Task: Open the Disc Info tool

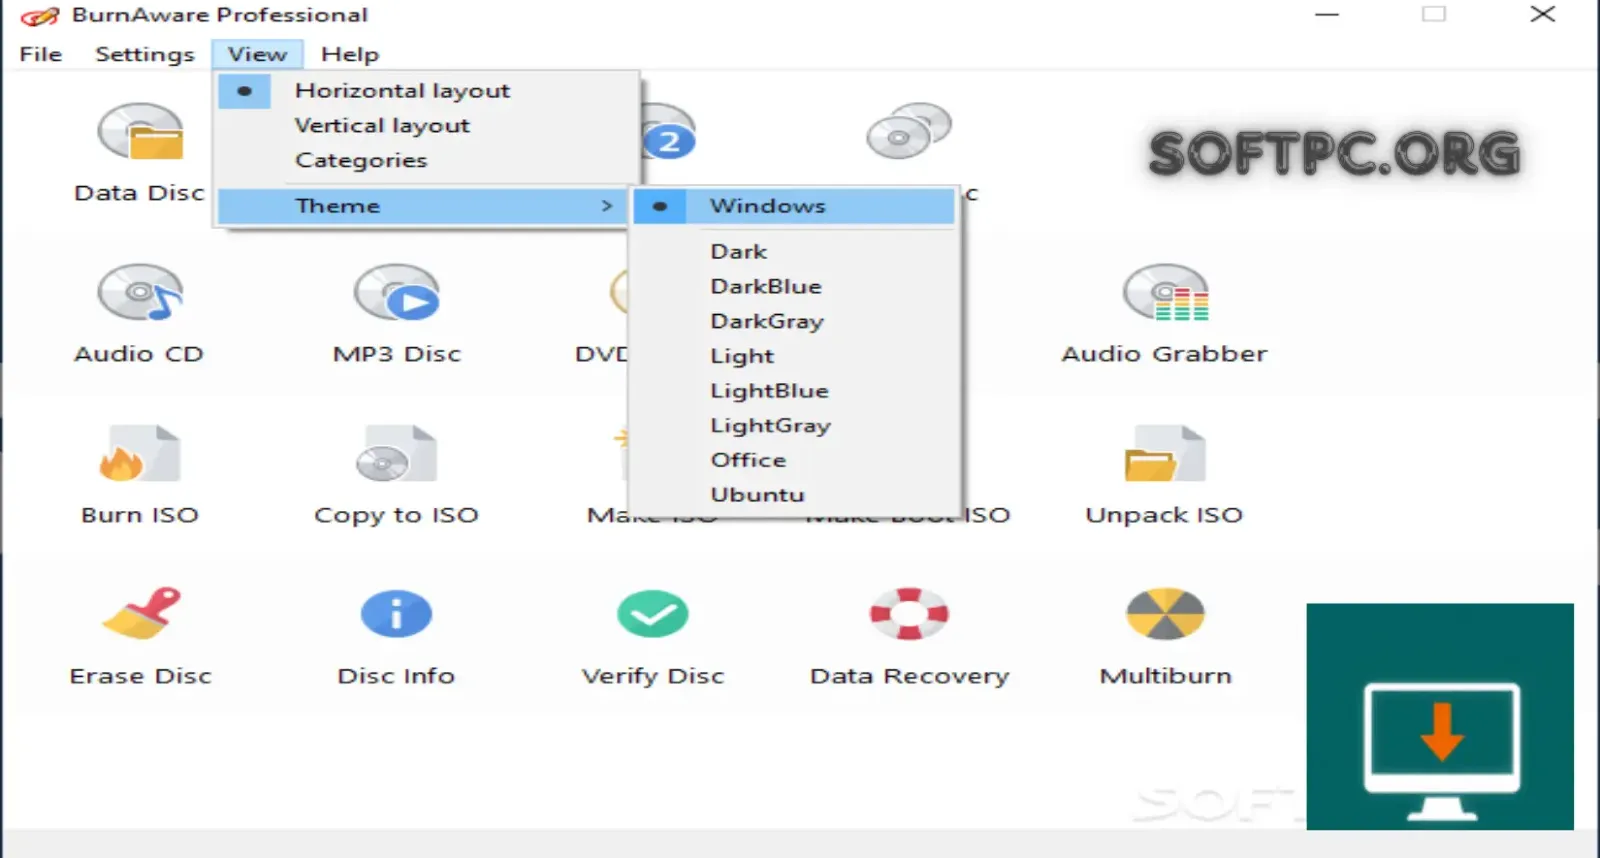Action: click(397, 636)
